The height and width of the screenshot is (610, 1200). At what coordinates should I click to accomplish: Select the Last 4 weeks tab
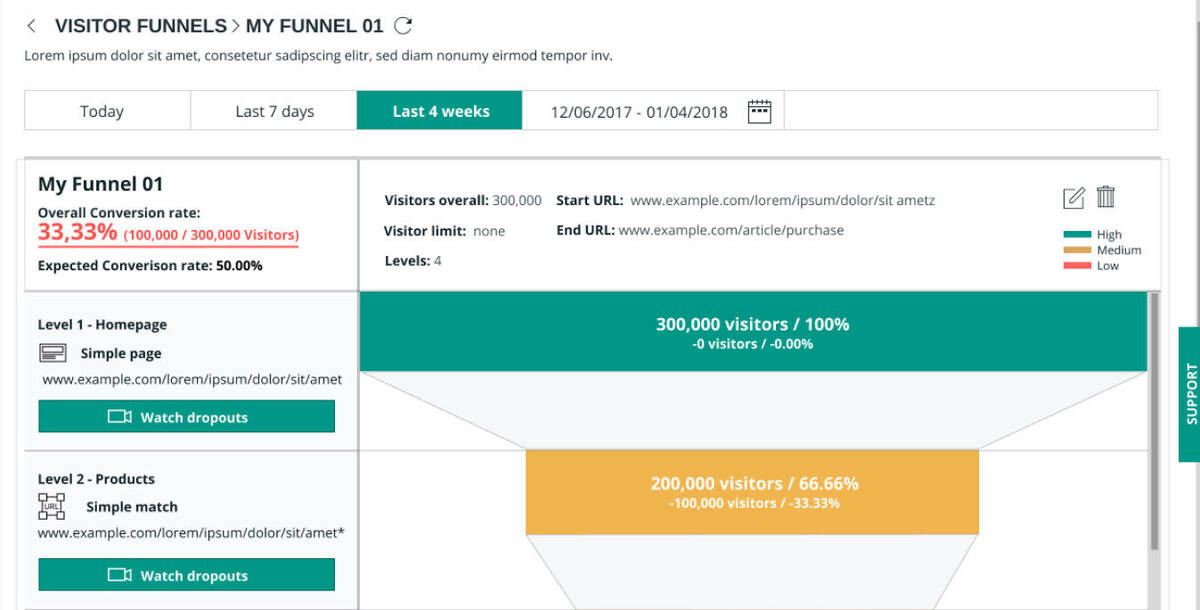[x=440, y=111]
